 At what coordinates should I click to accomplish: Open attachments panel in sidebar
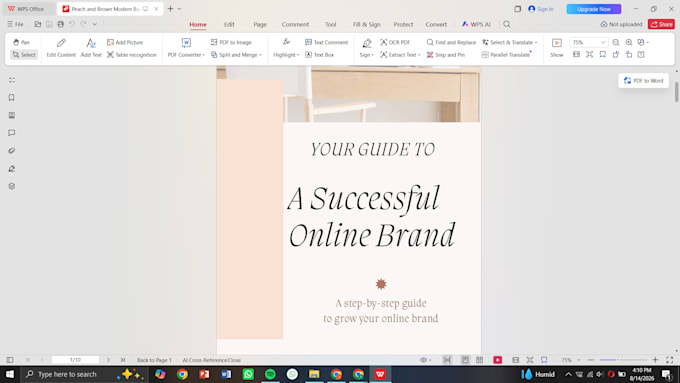coord(12,151)
